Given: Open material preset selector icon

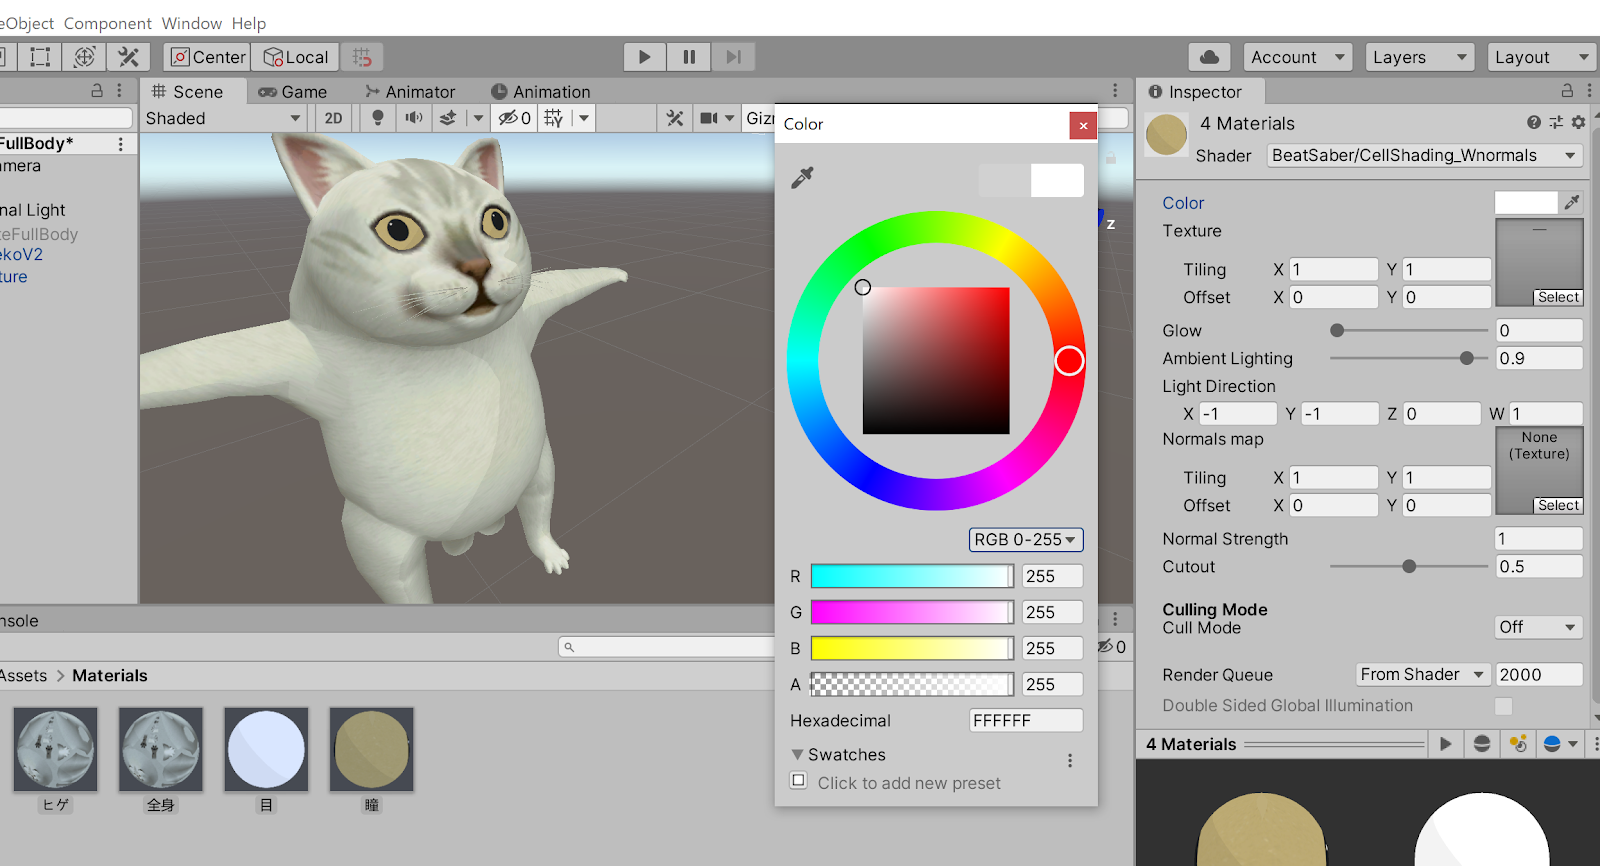Looking at the screenshot, I should click(1556, 122).
